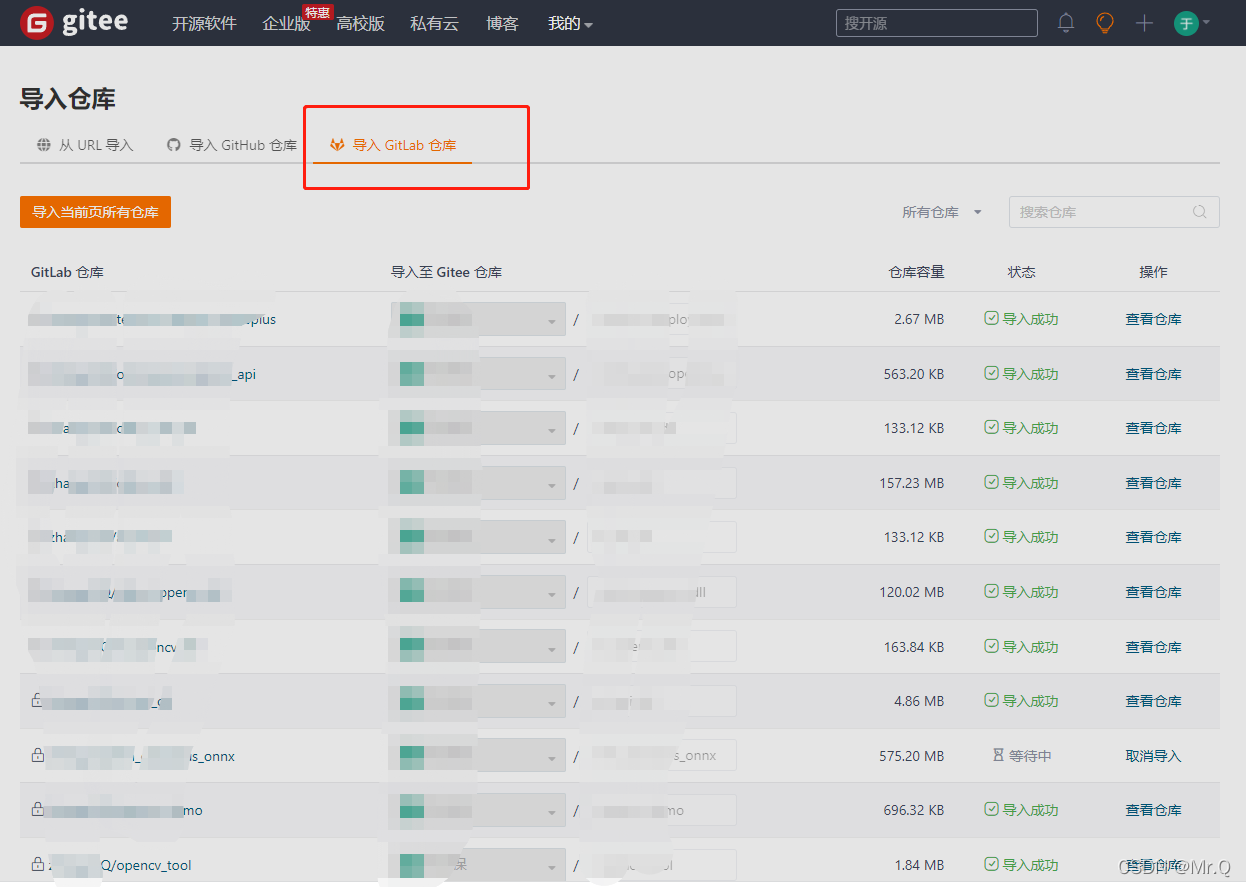Expand the 我的 dropdown menu

tap(570, 23)
